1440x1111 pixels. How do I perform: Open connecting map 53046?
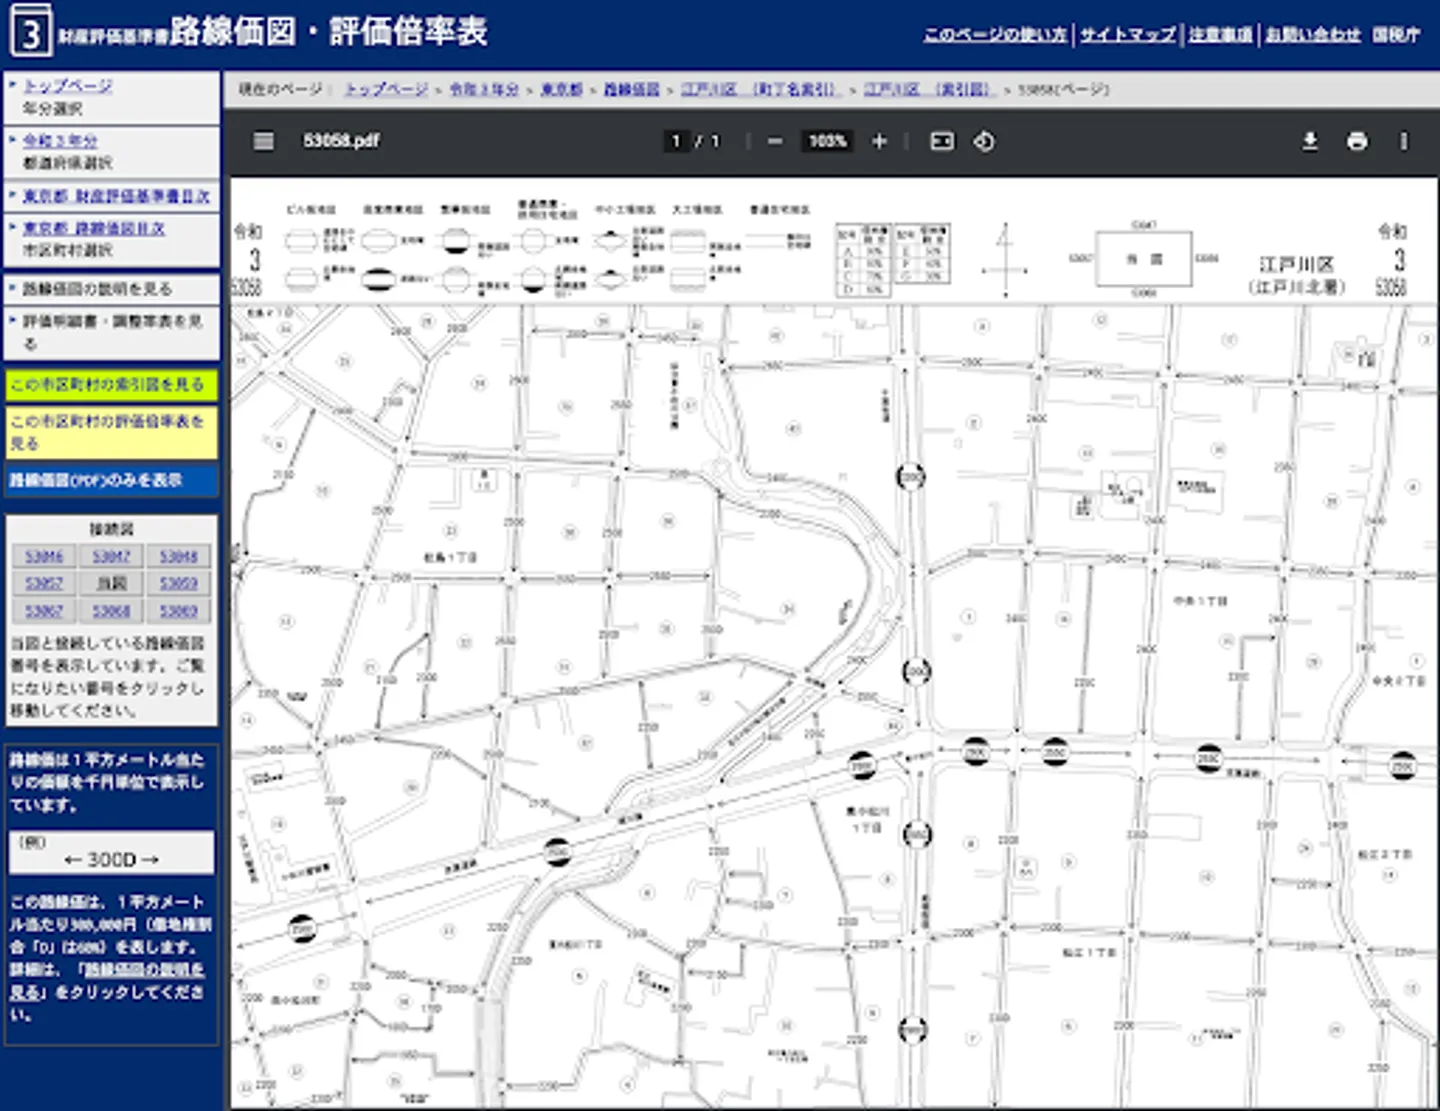(44, 556)
